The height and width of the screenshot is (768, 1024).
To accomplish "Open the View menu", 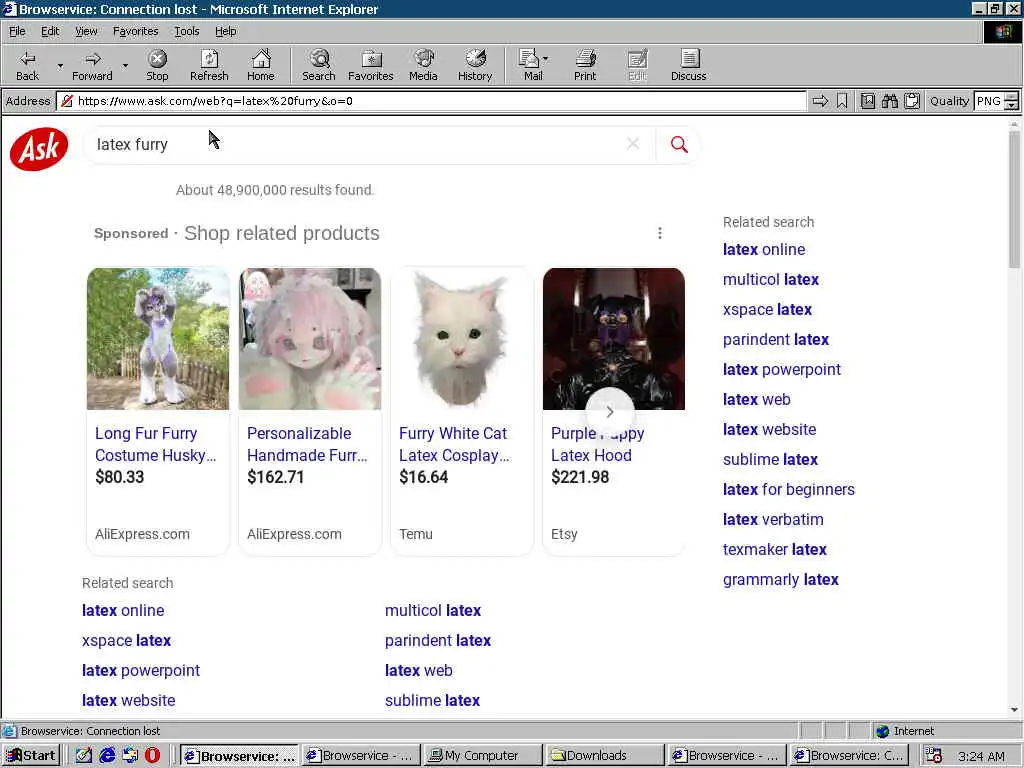I will click(x=86, y=31).
